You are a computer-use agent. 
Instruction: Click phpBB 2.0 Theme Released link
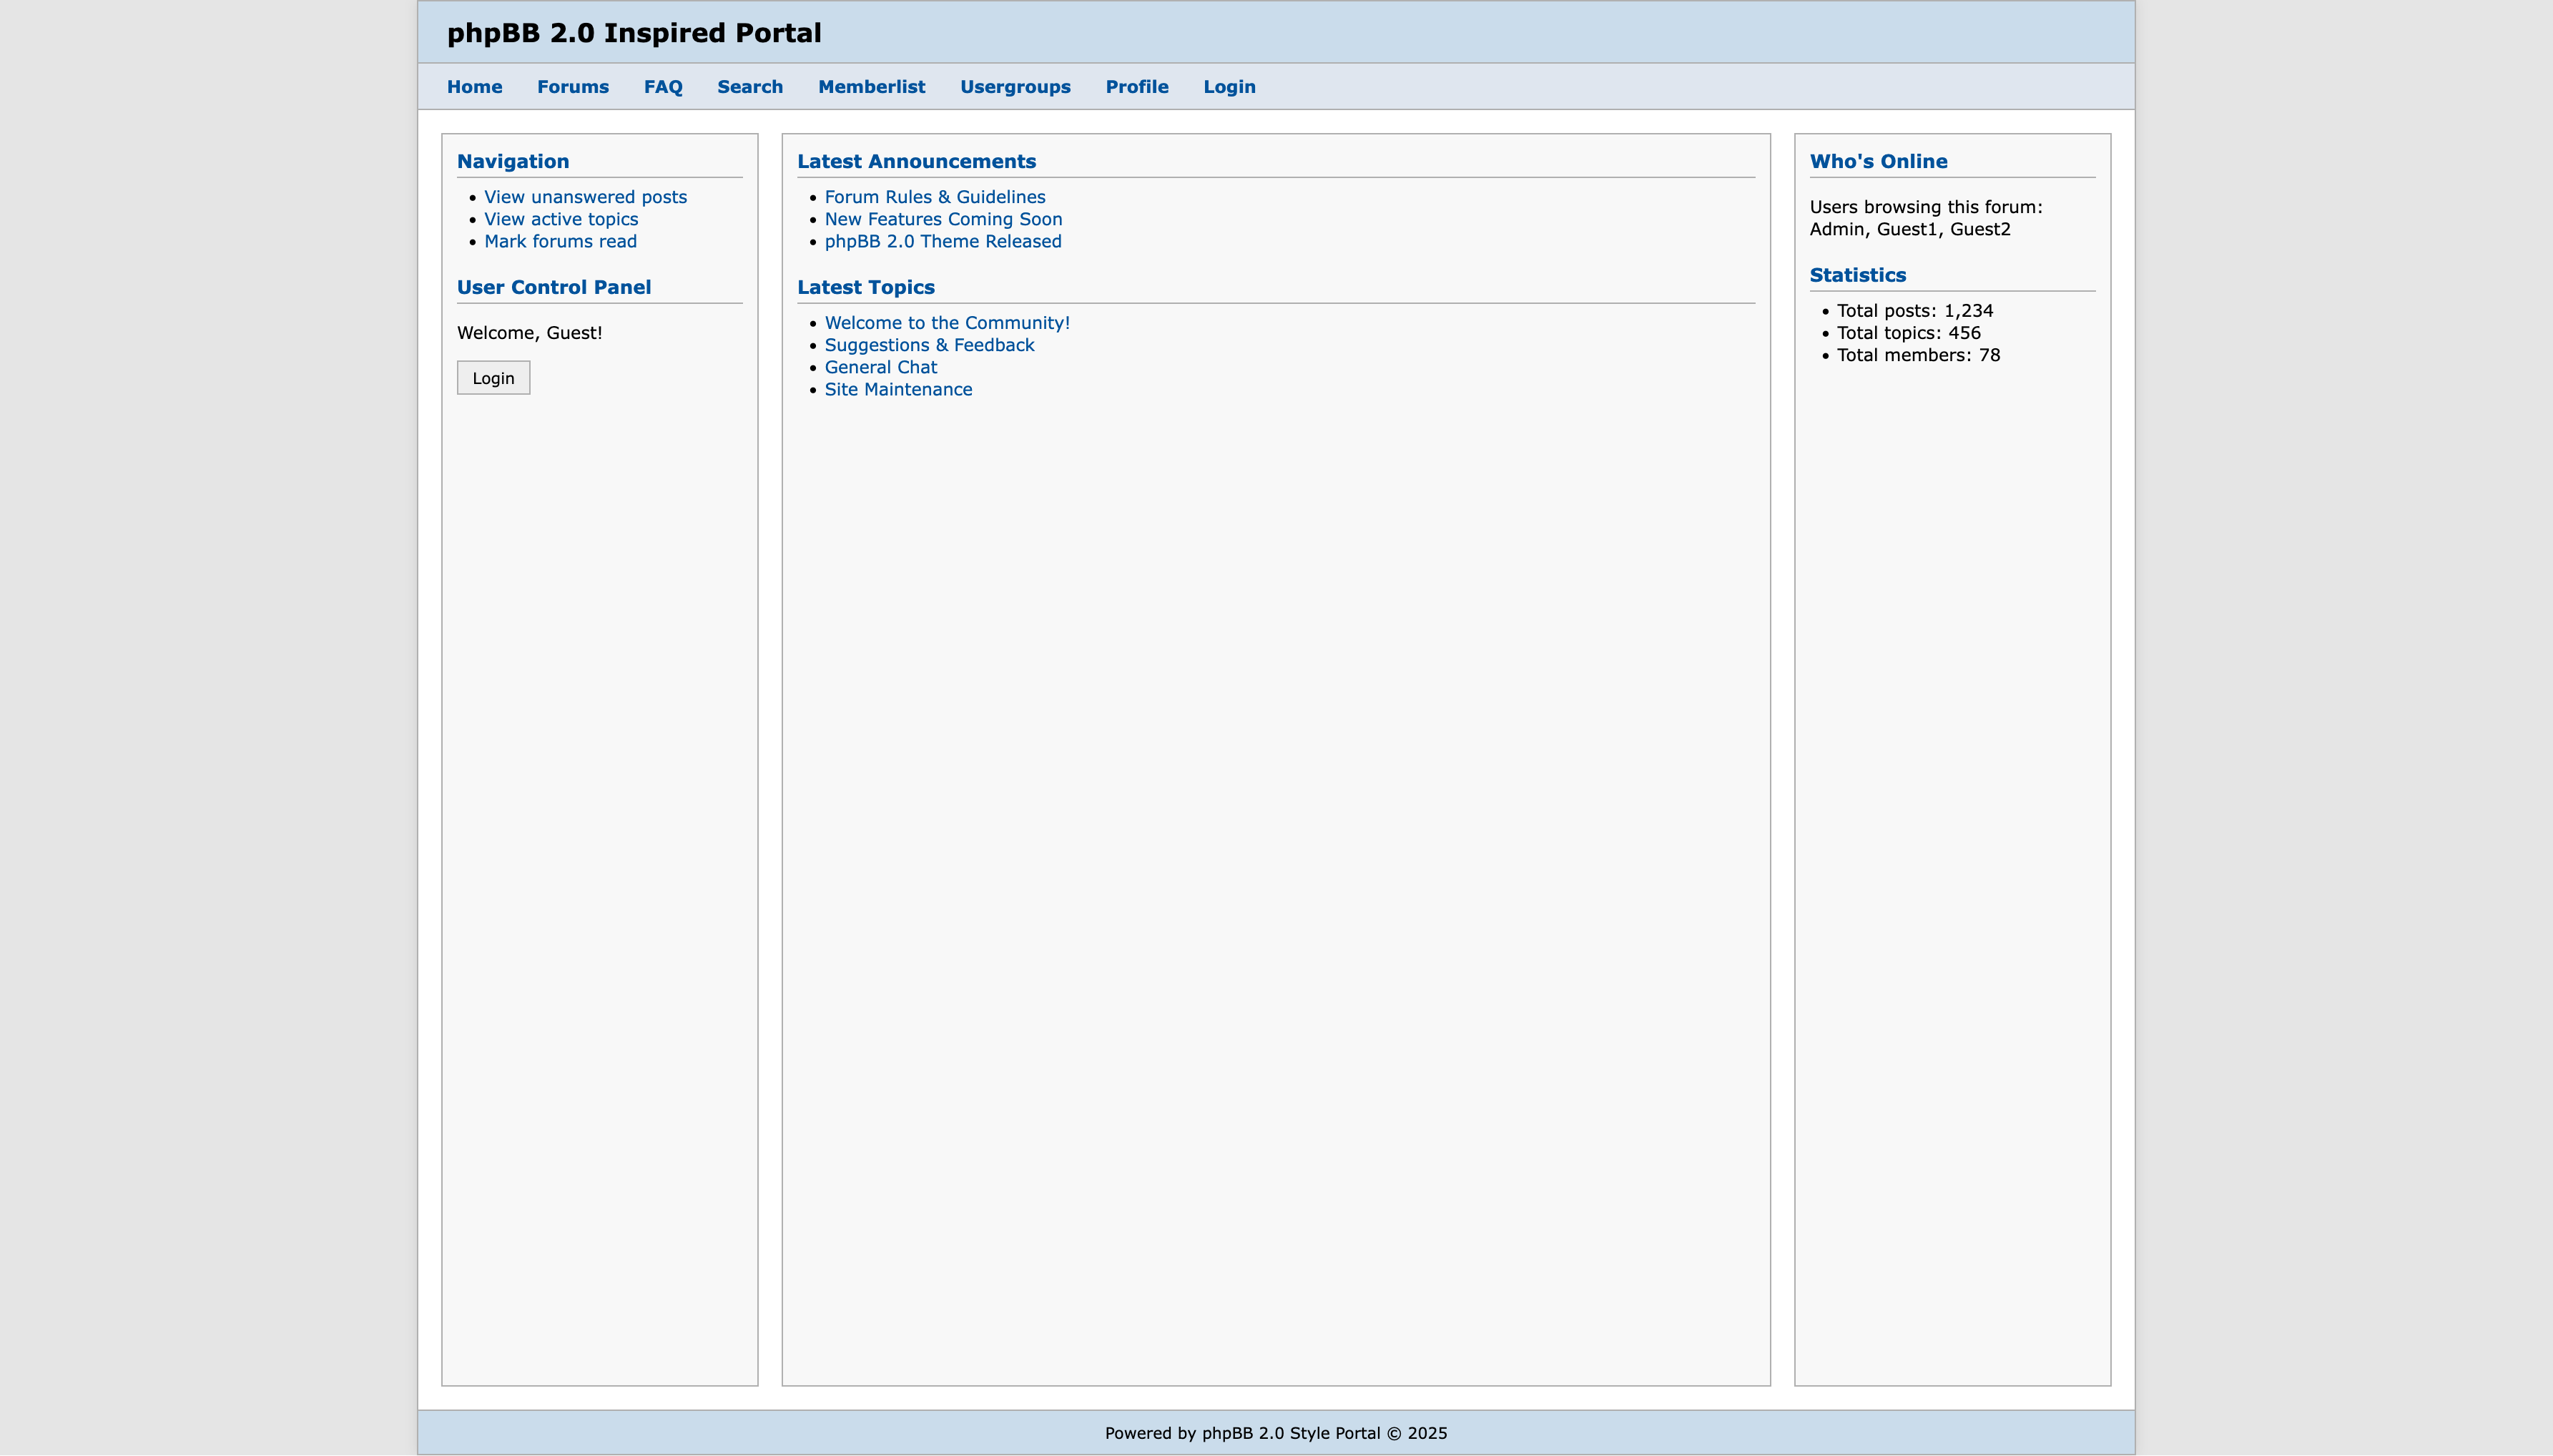pyautogui.click(x=942, y=241)
